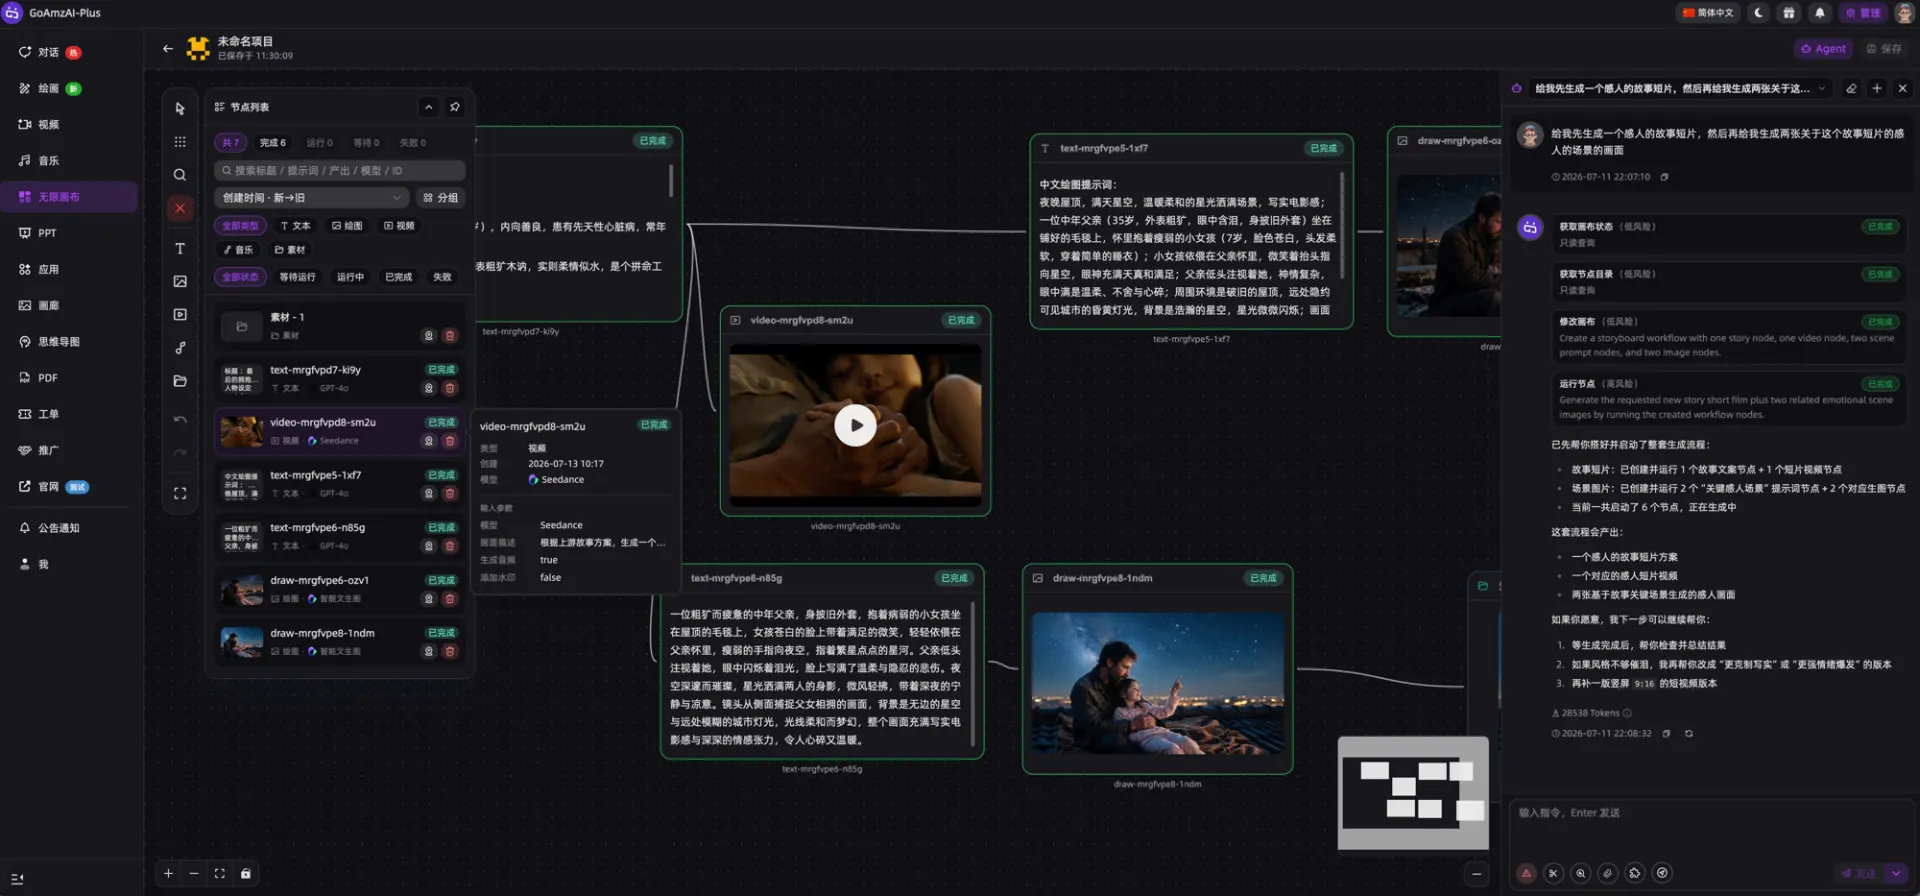Screen dimensions: 1920x896
Task: Collapse the node list panel with chevron
Action: [x=429, y=107]
